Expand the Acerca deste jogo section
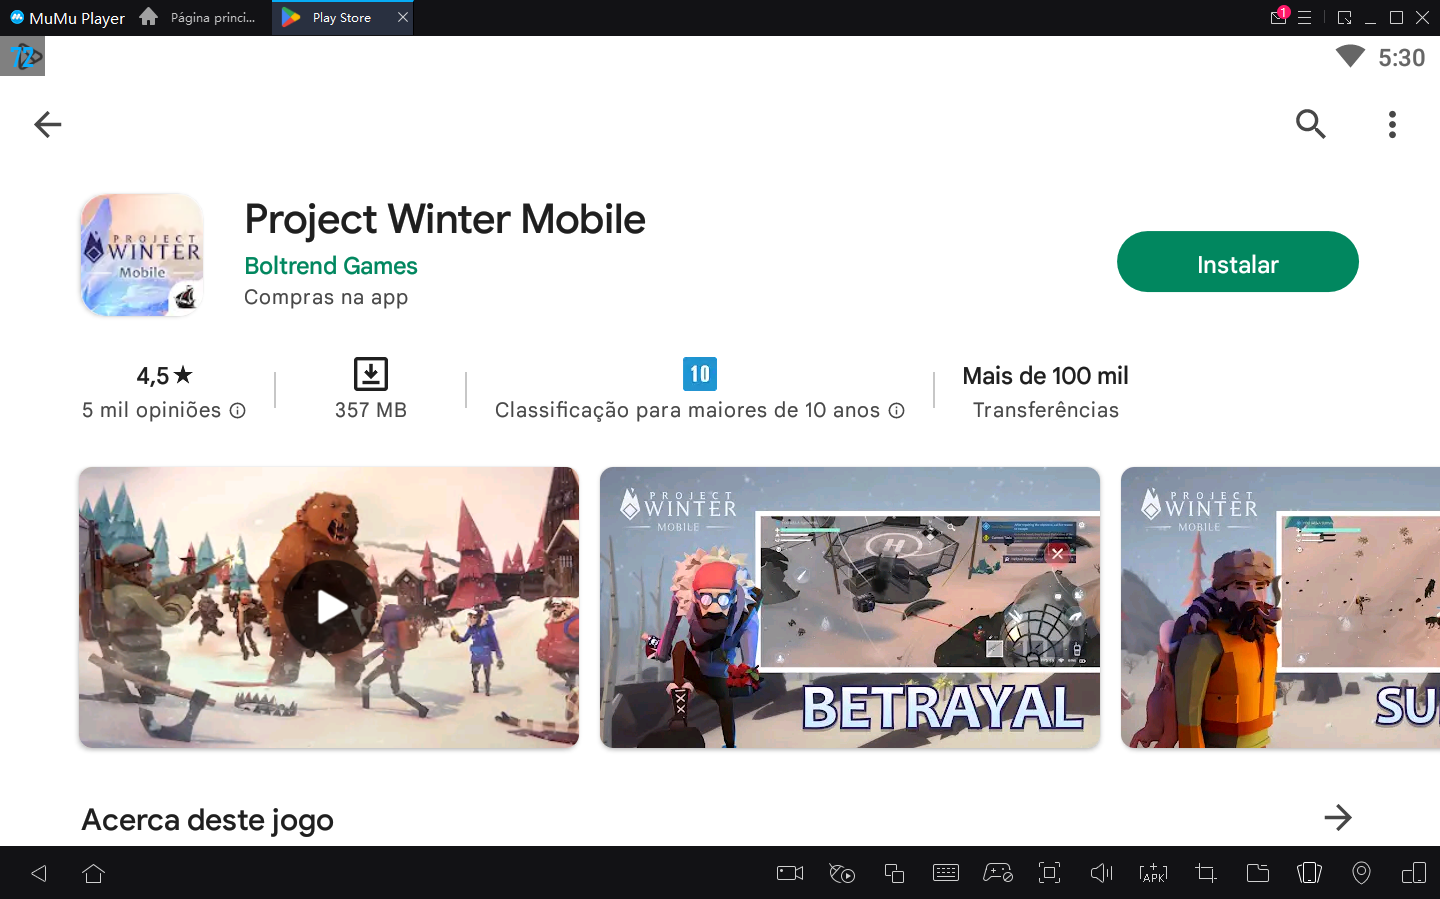The image size is (1440, 899). tap(1338, 818)
